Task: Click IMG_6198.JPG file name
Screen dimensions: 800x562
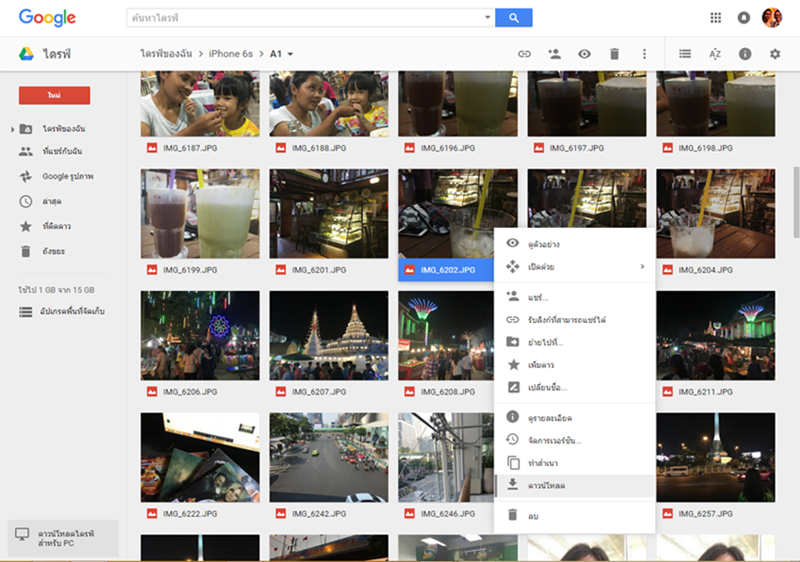Action: 706,148
